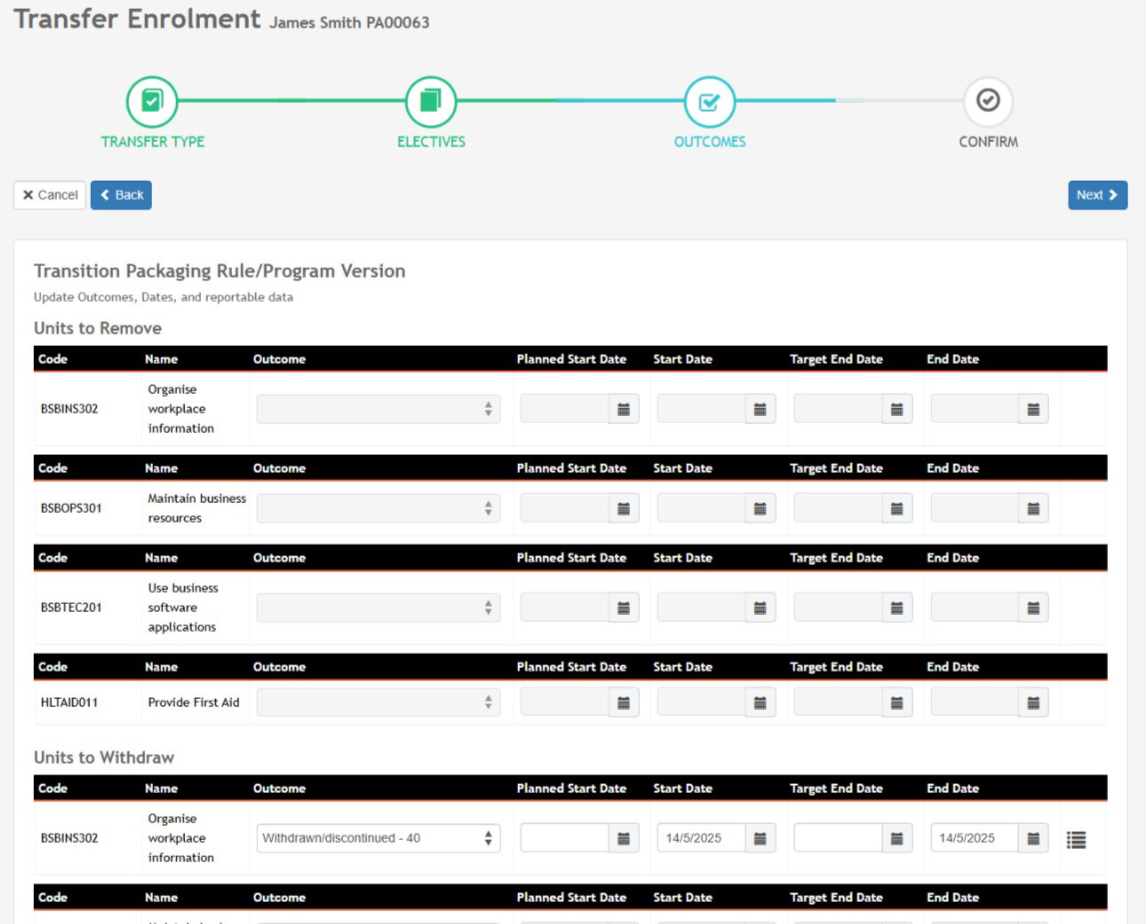The width and height of the screenshot is (1146, 924).
Task: Click the unit name Maintain business resources
Action: [x=197, y=508]
